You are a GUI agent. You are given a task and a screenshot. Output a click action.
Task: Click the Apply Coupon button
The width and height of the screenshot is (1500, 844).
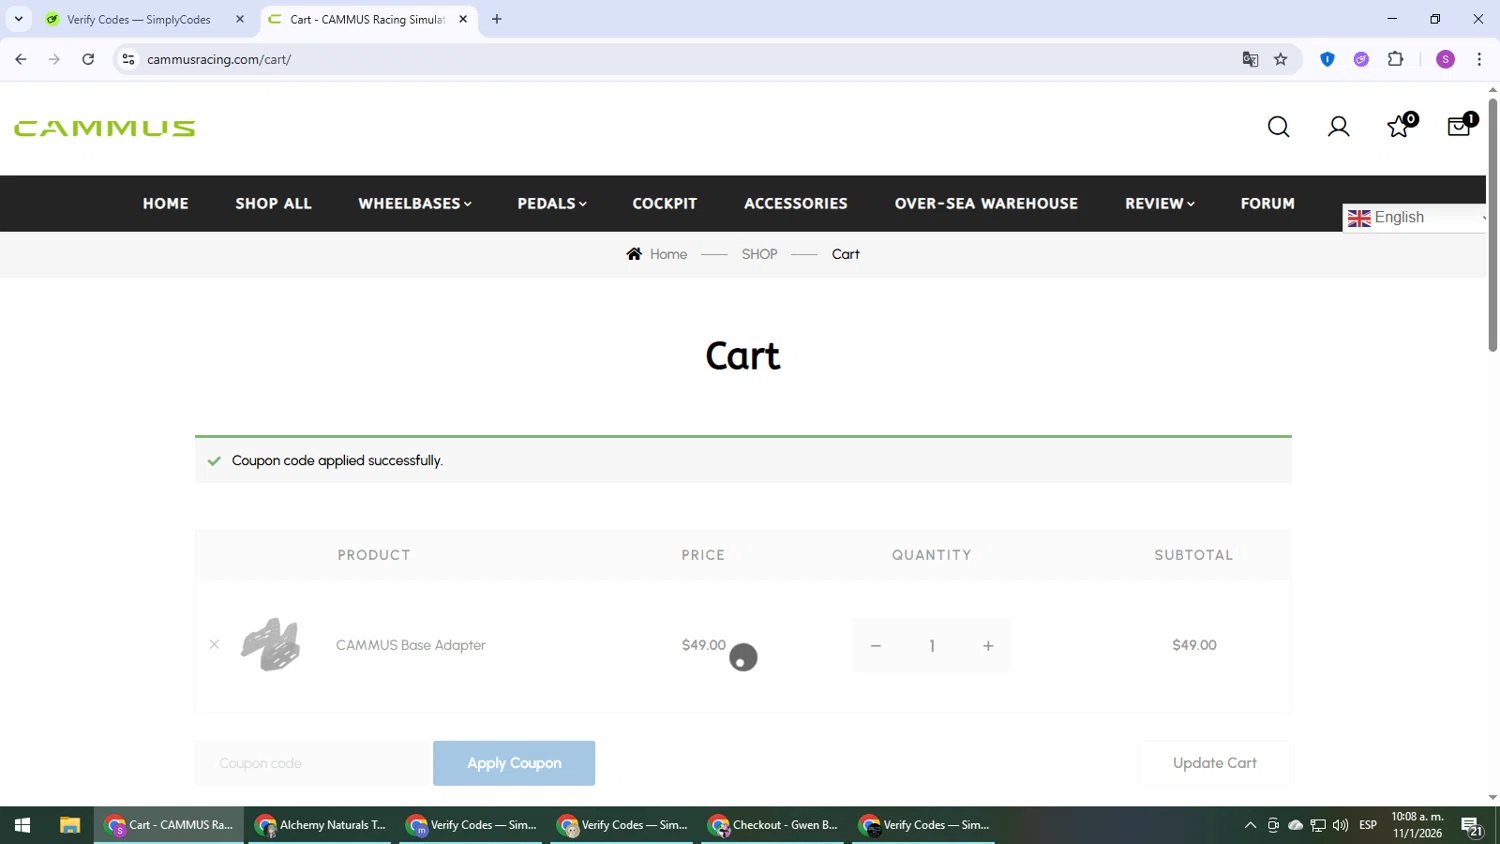pyautogui.click(x=514, y=763)
